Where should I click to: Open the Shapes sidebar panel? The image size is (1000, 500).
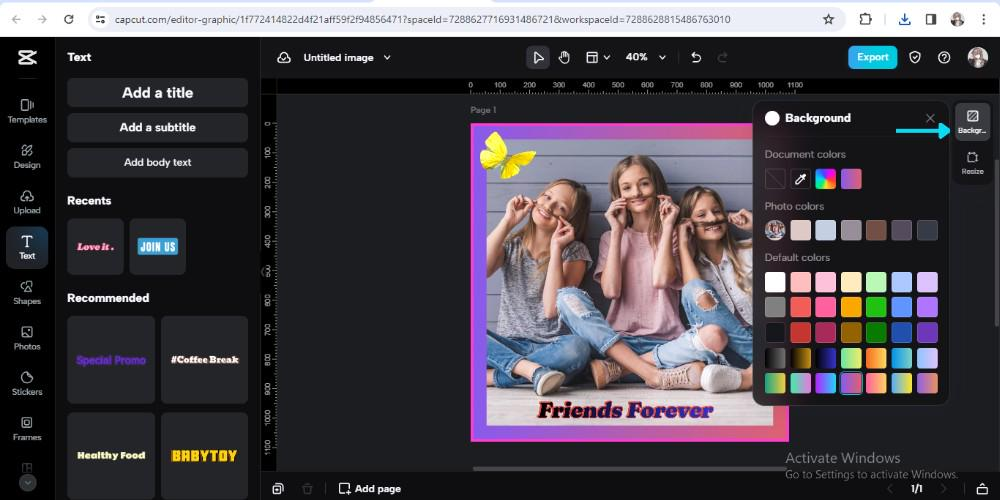click(x=27, y=293)
